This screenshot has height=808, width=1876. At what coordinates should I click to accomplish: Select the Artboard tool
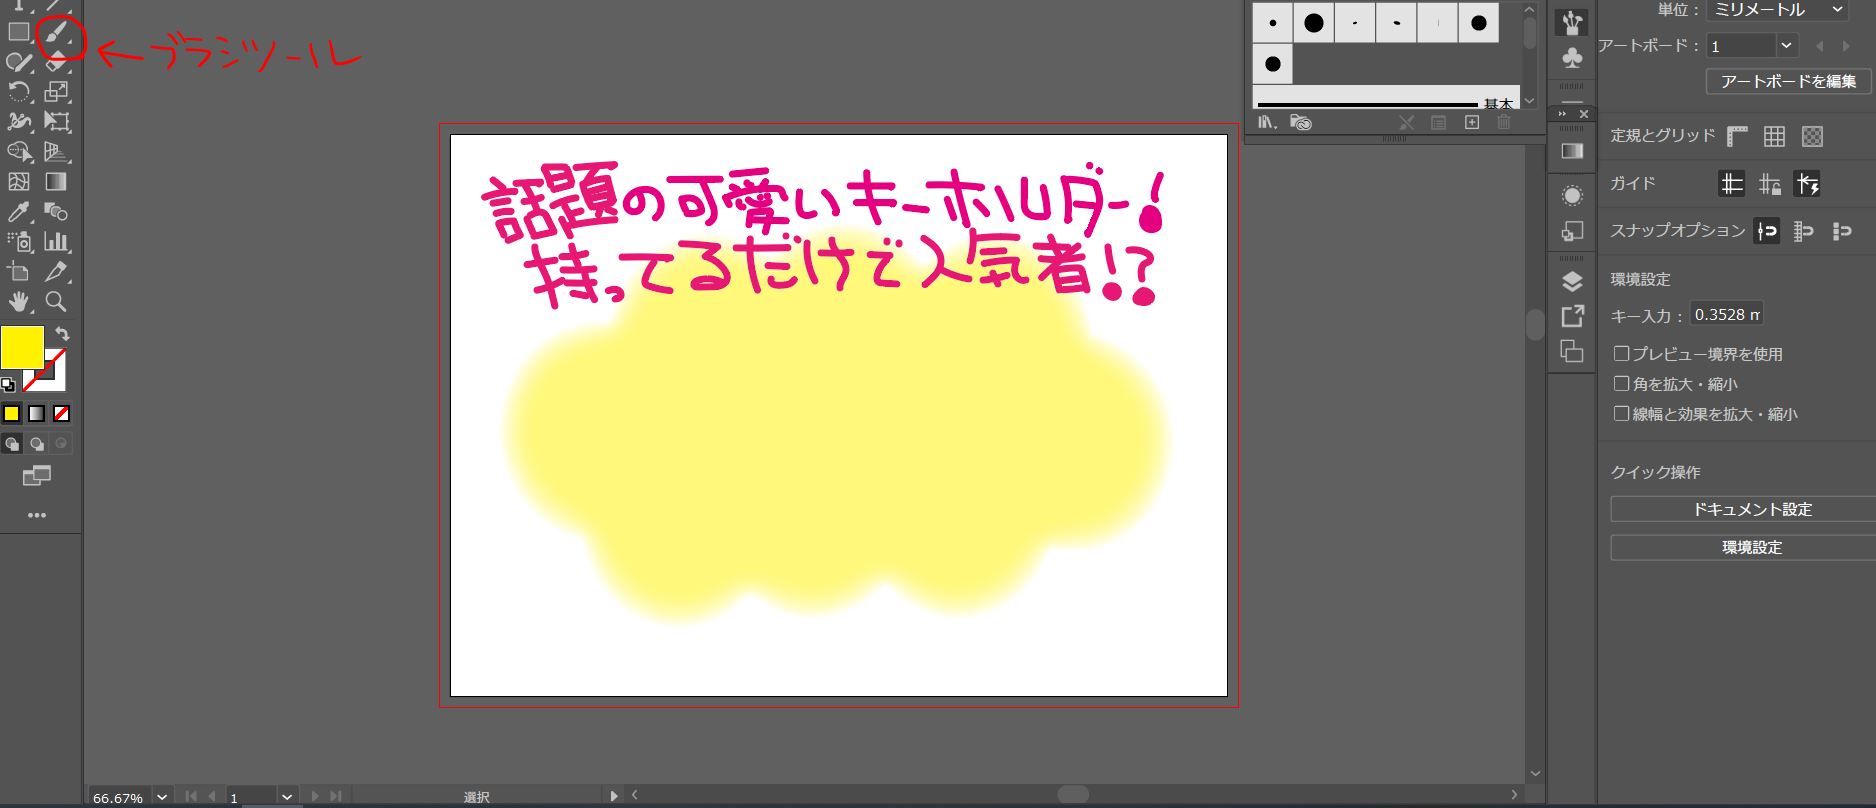tap(19, 272)
